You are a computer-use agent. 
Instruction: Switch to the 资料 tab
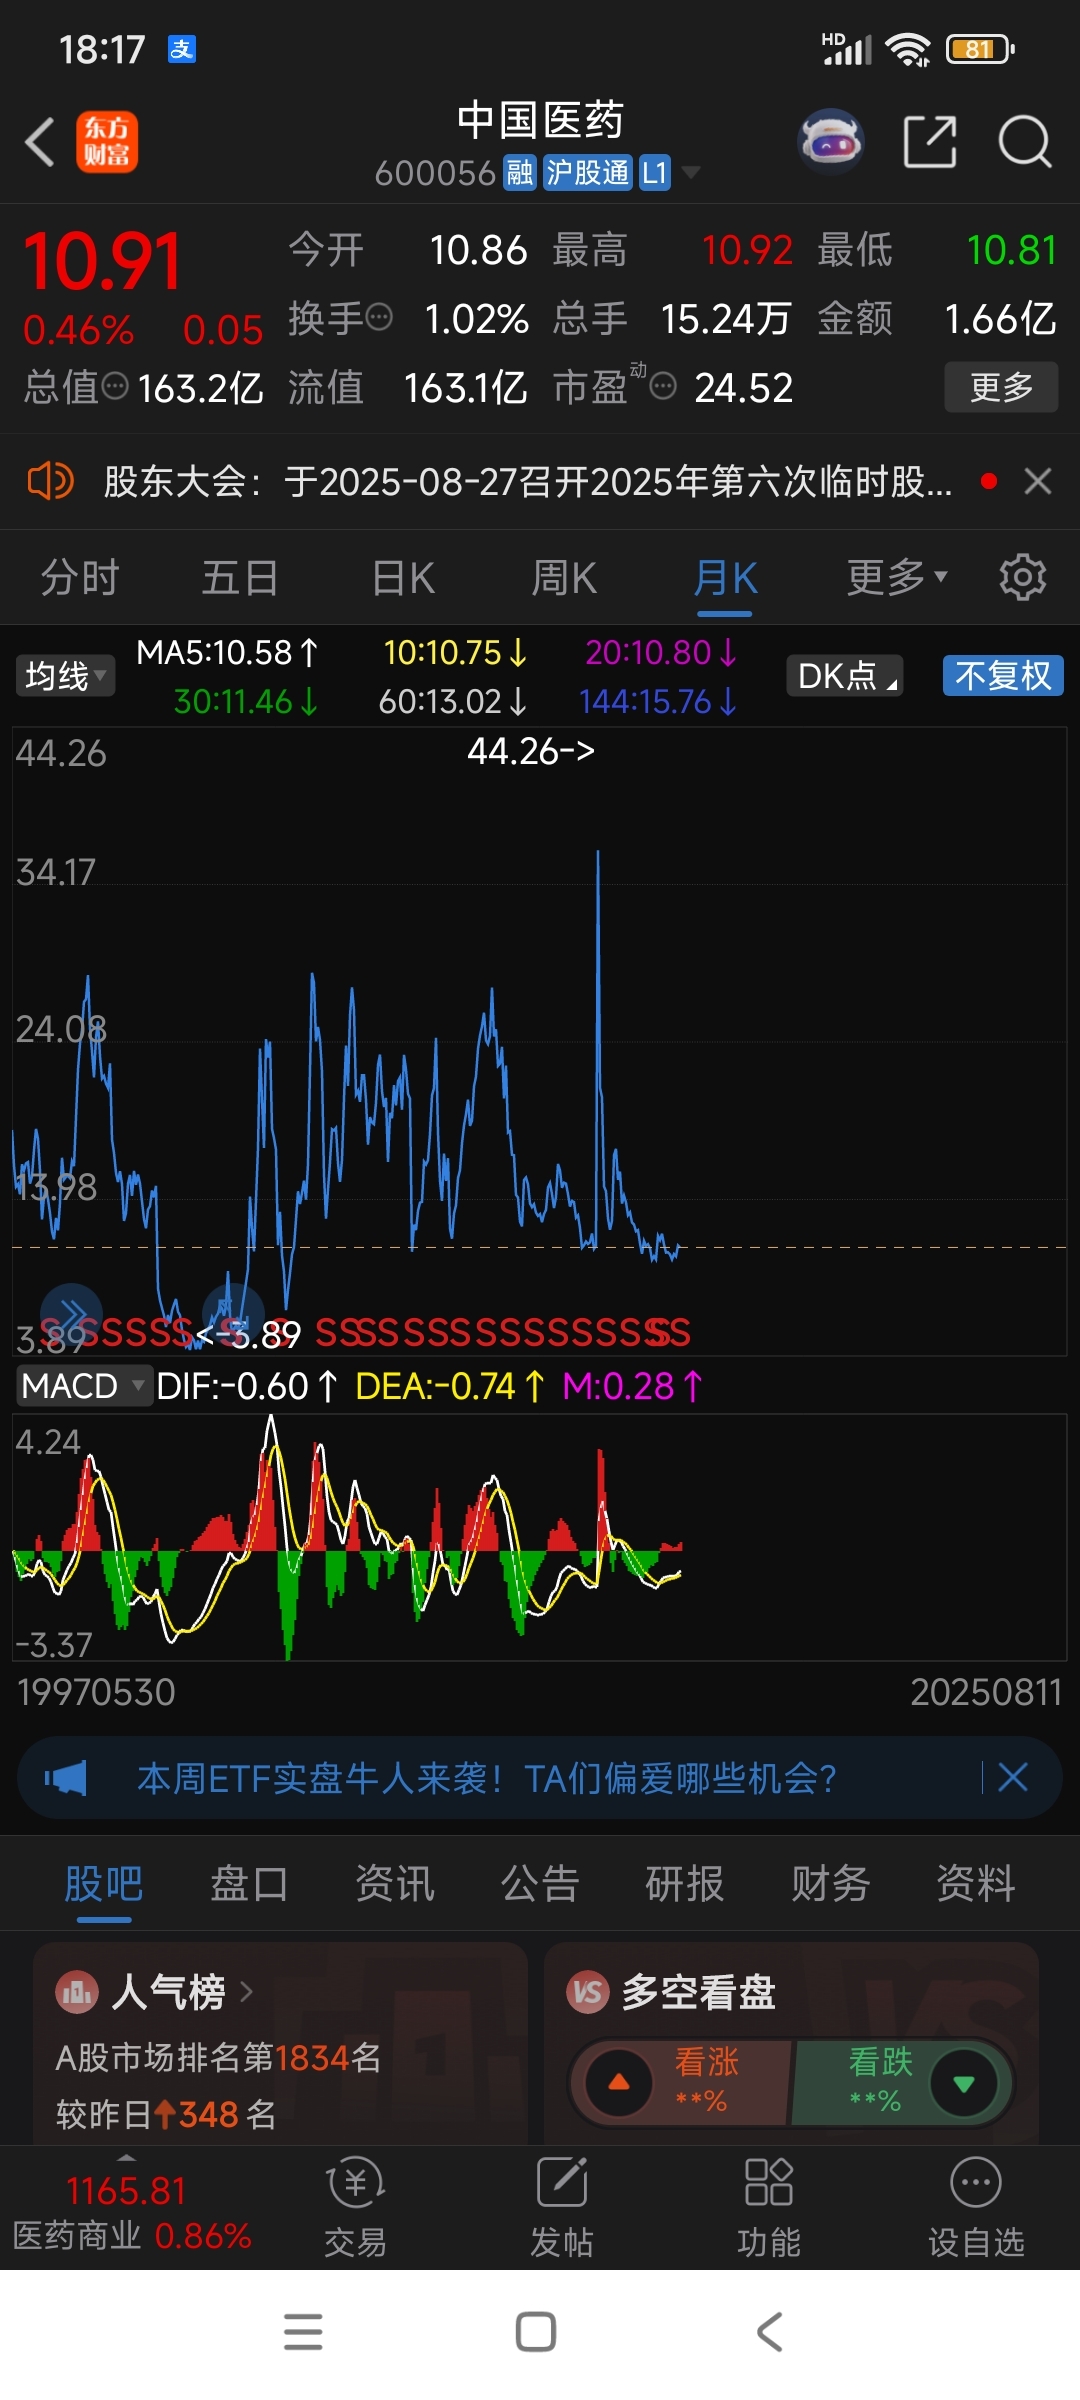pos(976,1884)
